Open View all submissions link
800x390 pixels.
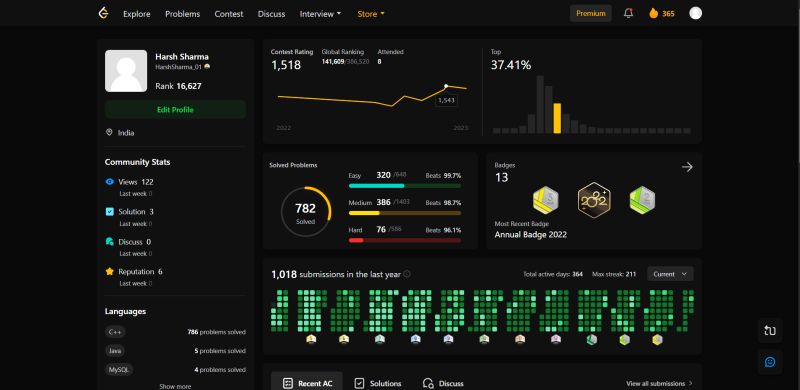[659, 383]
